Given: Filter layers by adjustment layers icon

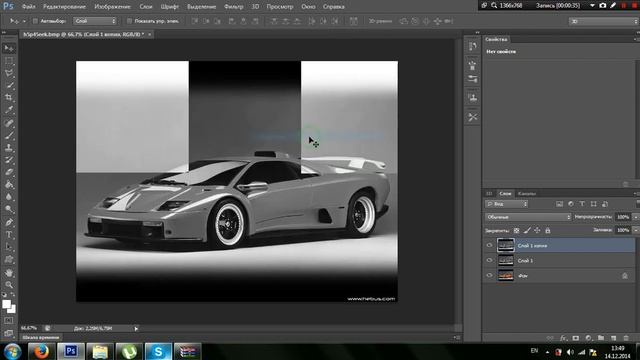Looking at the screenshot, I should 571,204.
